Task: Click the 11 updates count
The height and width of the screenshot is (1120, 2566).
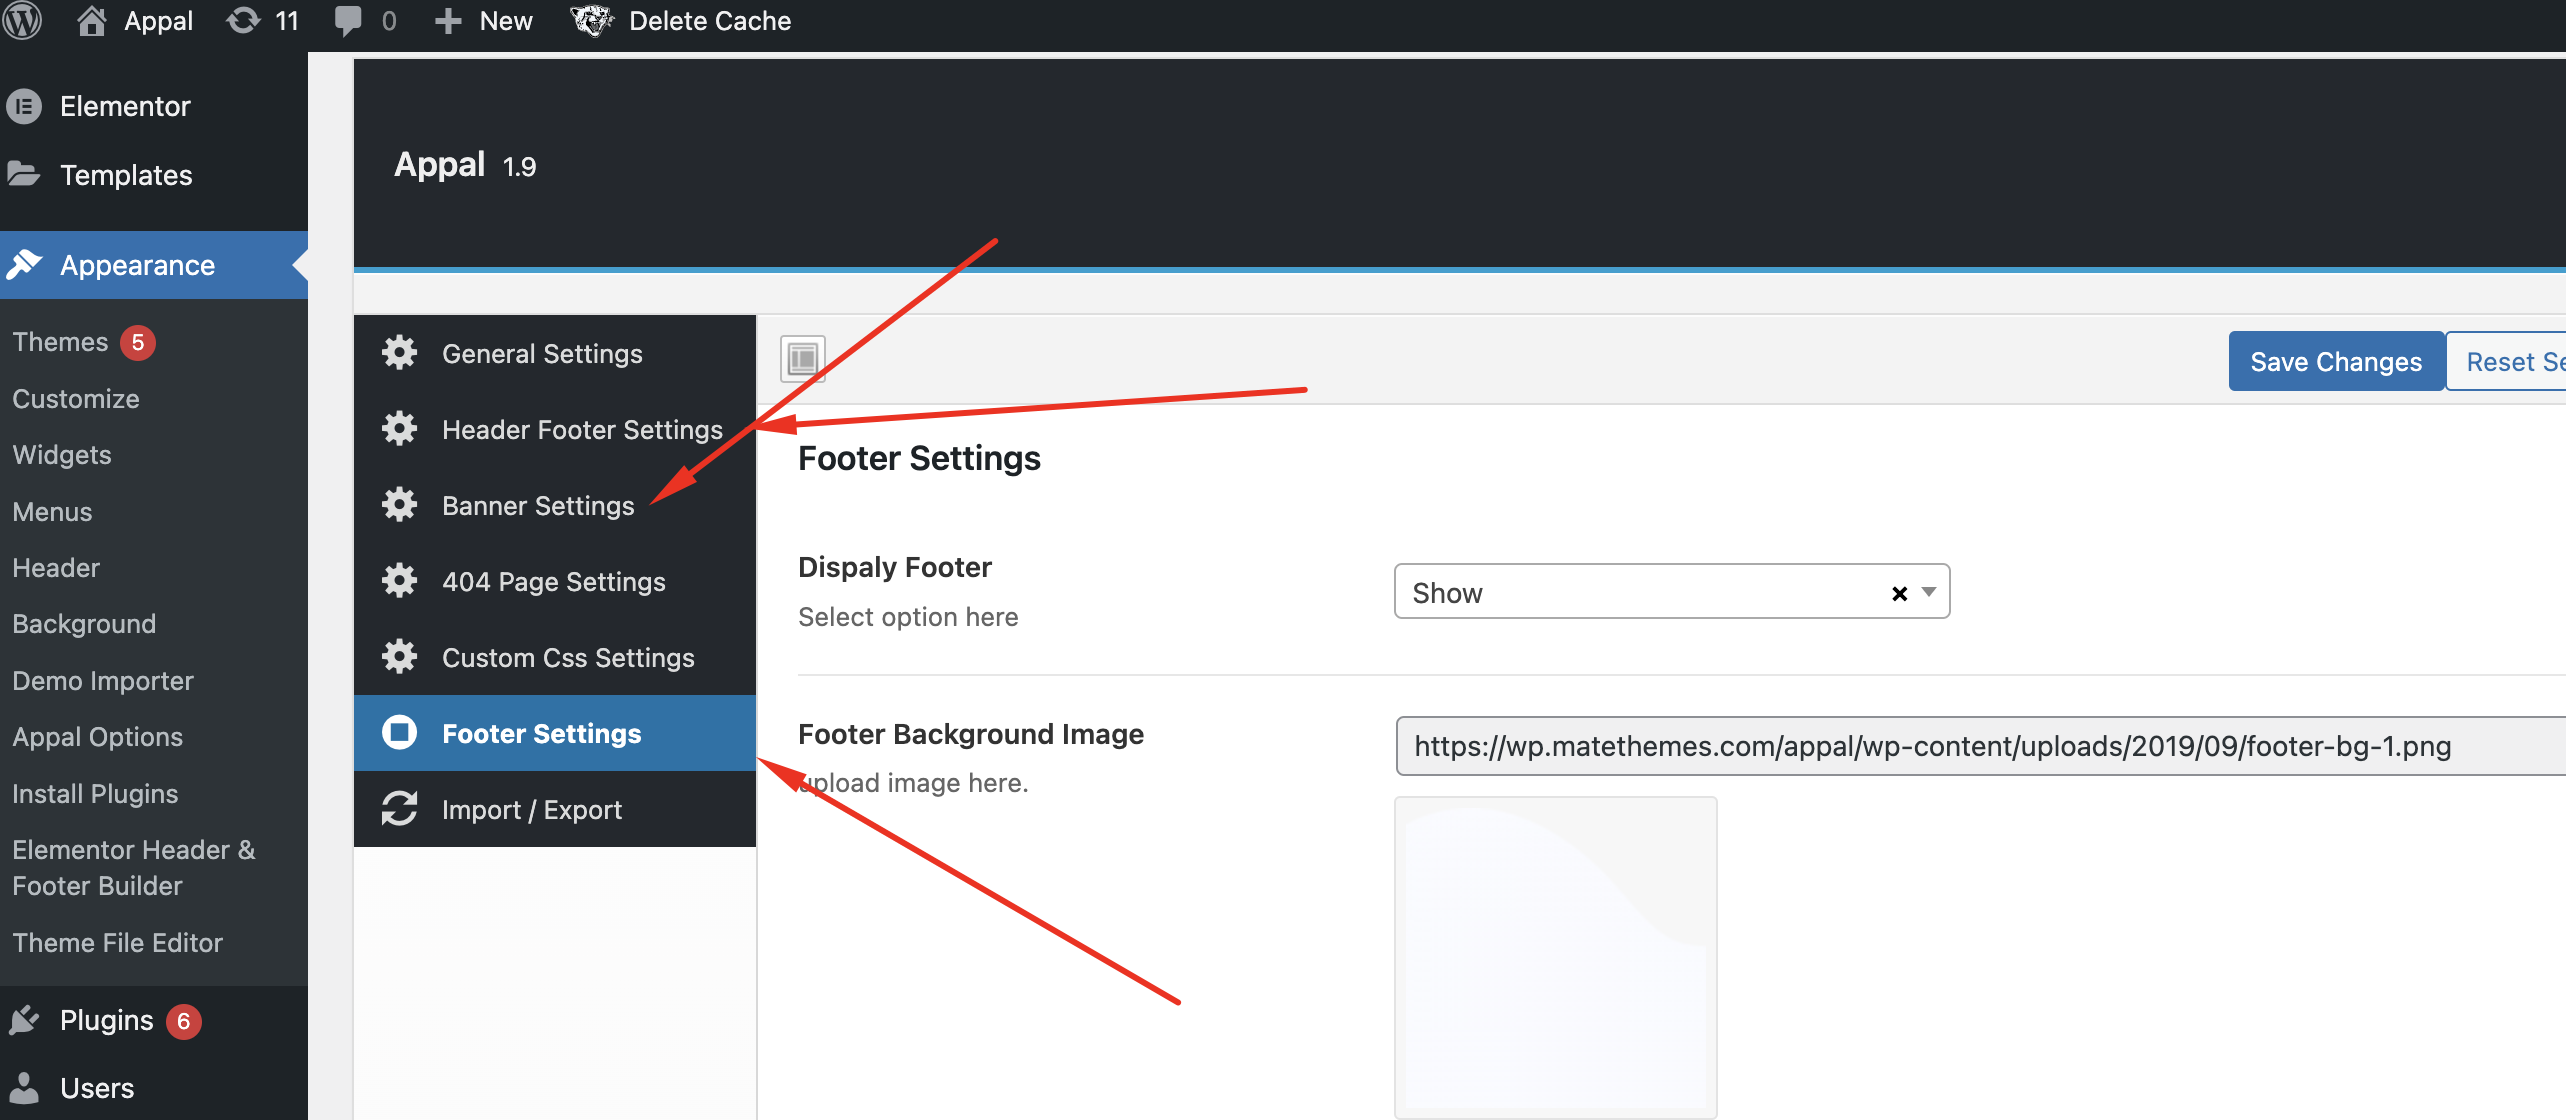Action: (x=287, y=21)
